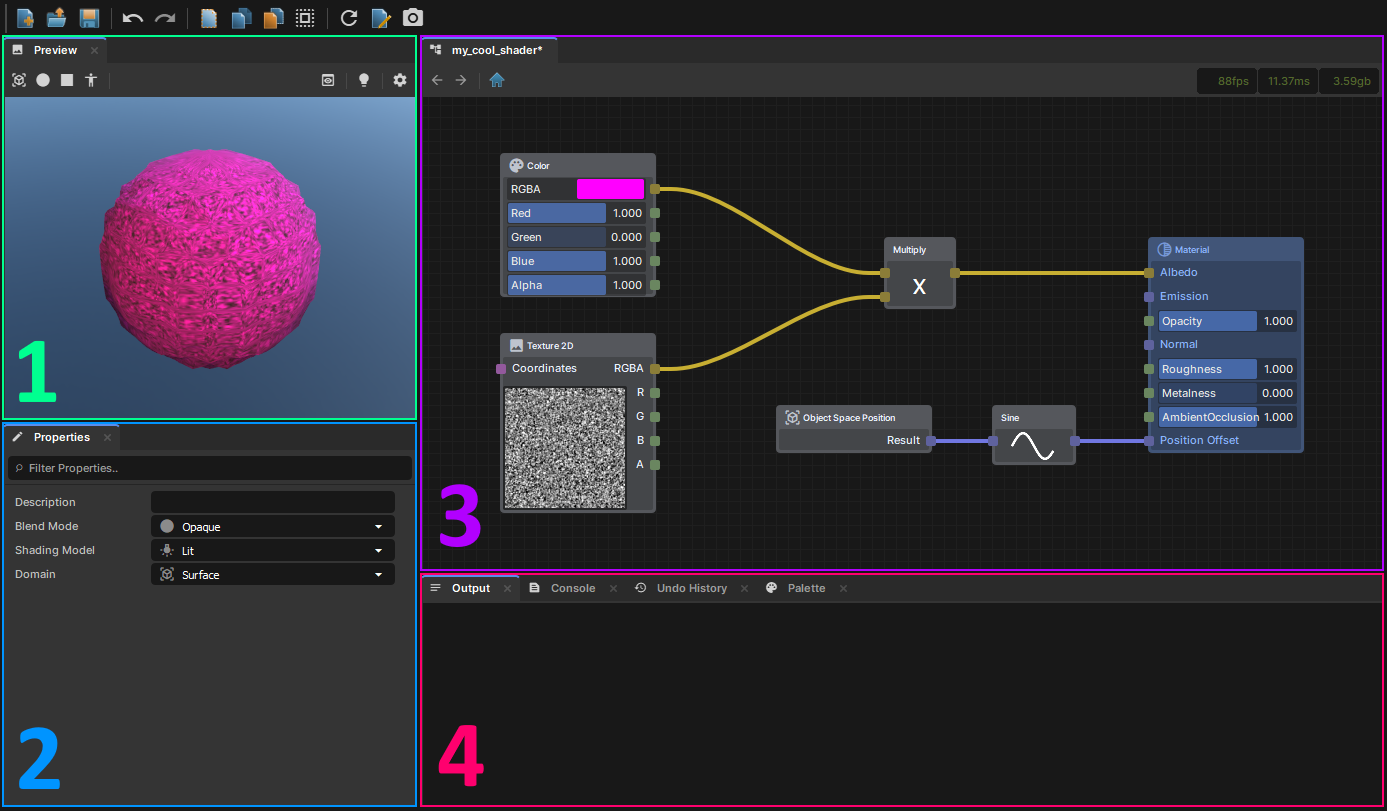Viewport: 1387px width, 811px height.
Task: Click the New shader file icon
Action: [25, 18]
